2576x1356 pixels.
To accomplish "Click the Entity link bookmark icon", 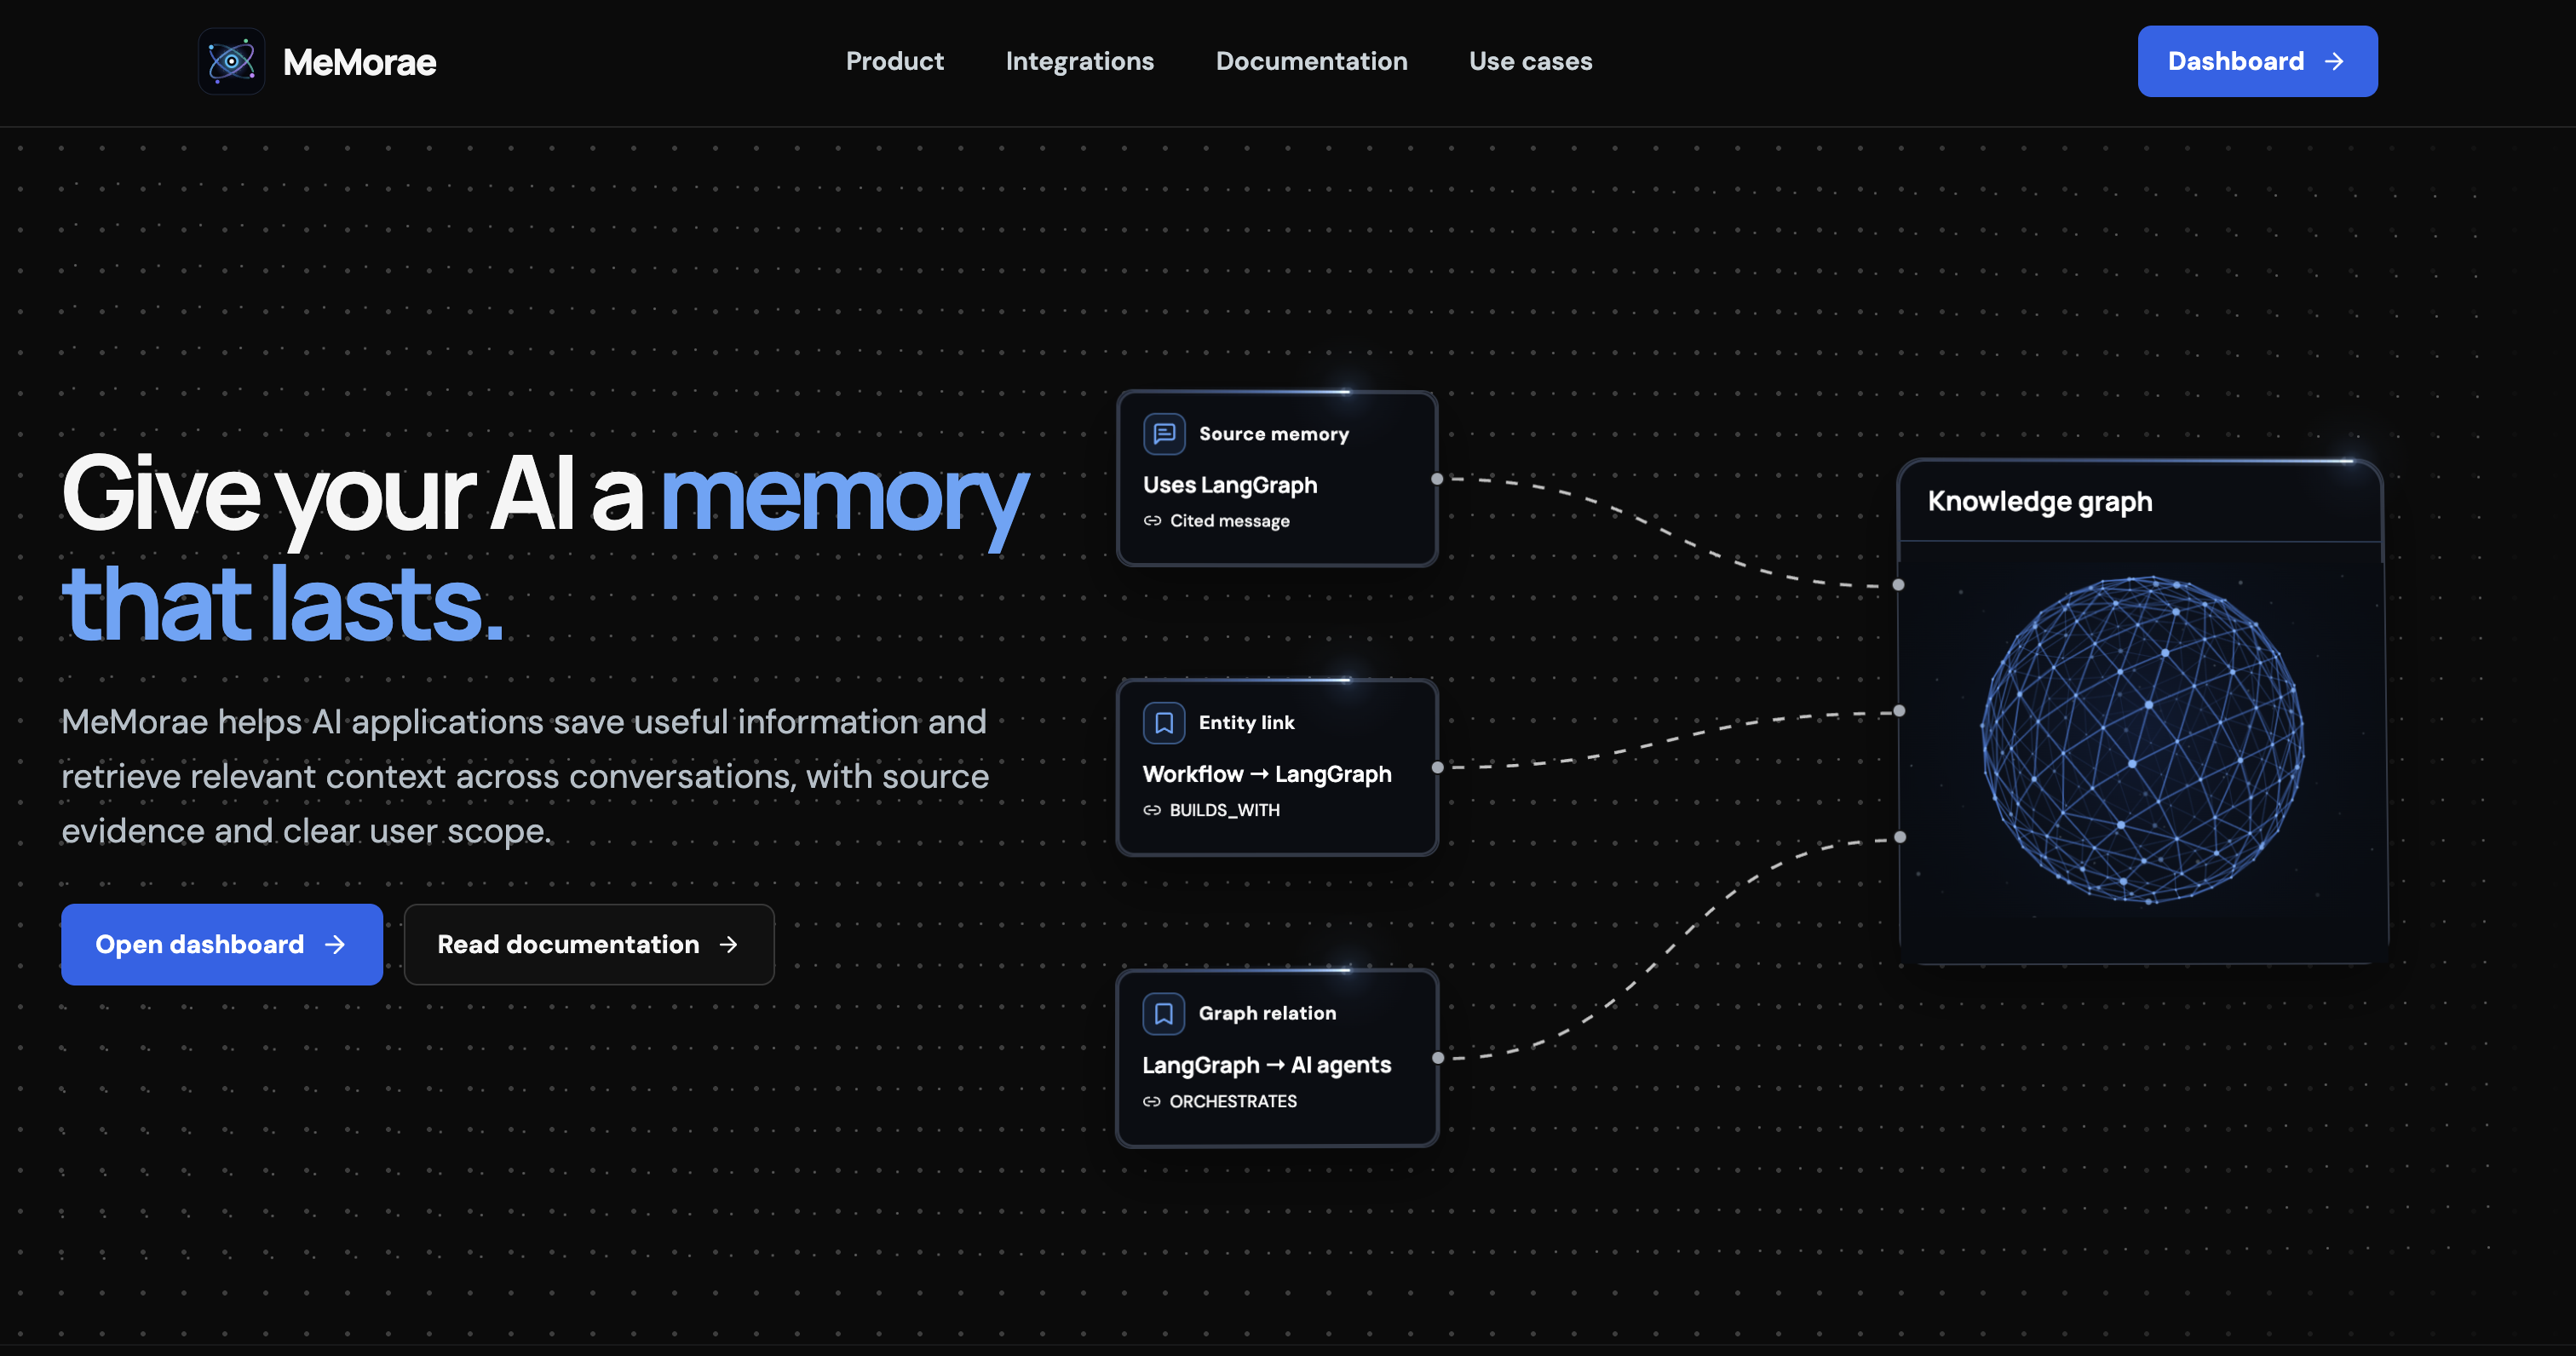I will tap(1164, 722).
